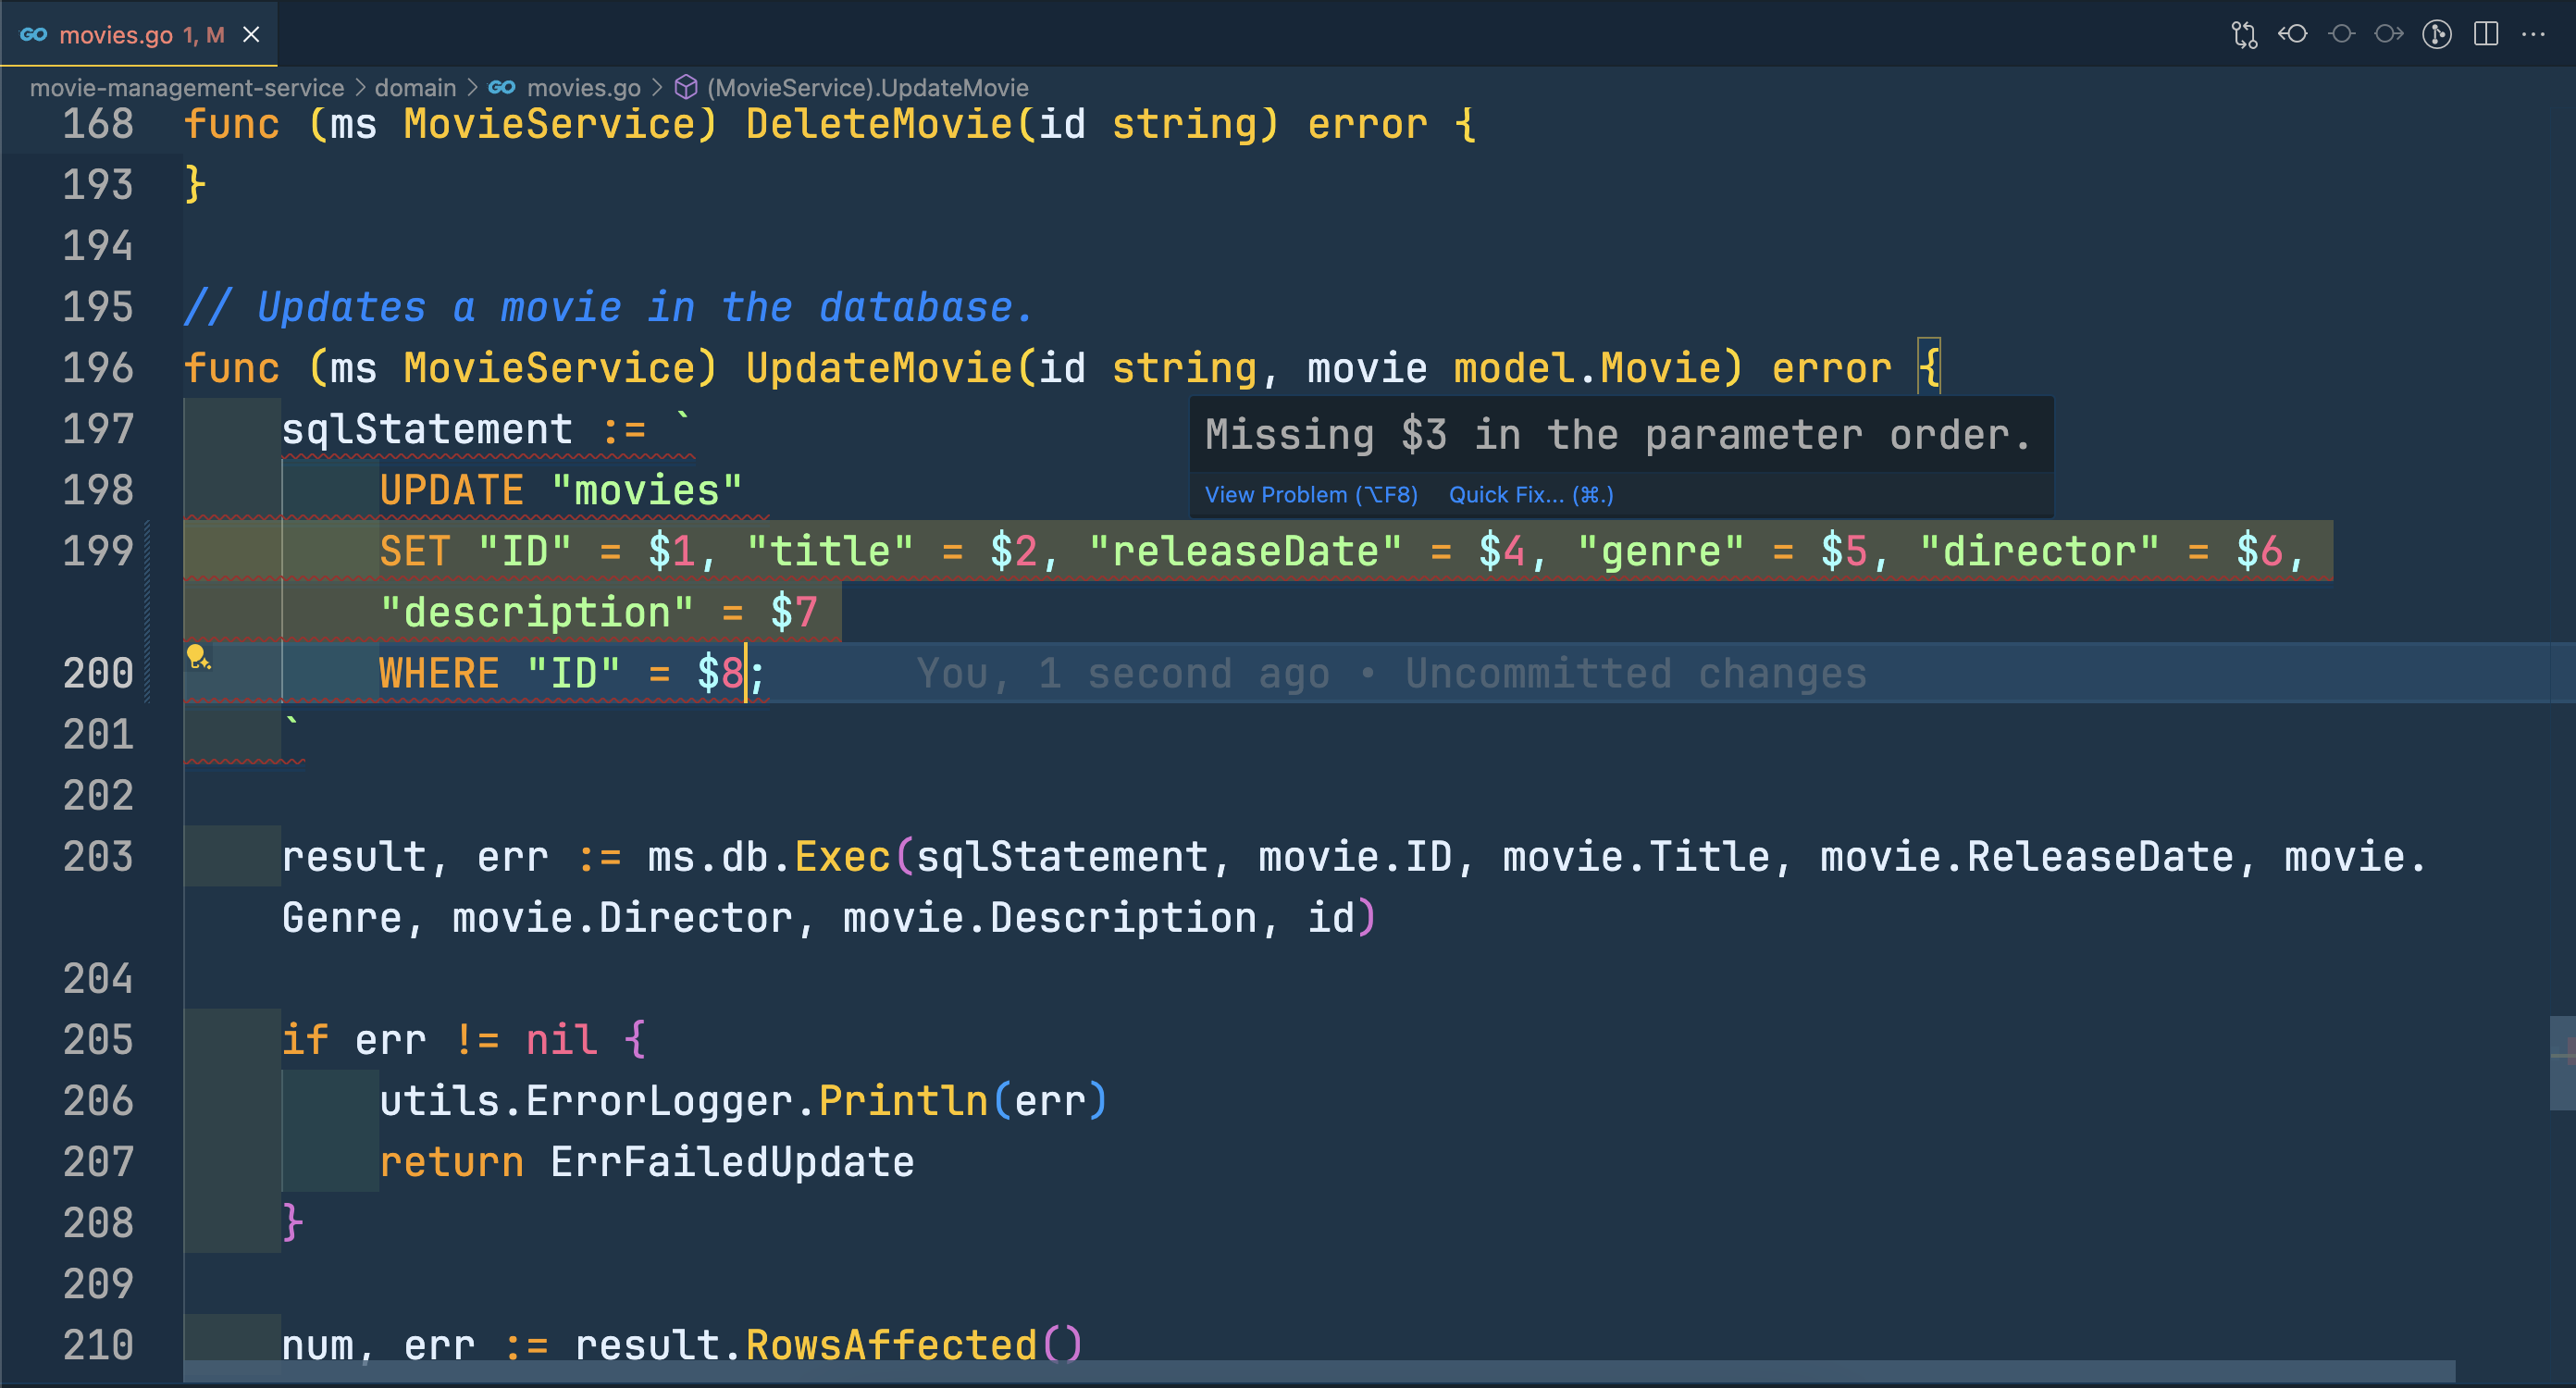Screen dimensions: 2576x1388
Task: Click the compare changes git icon
Action: (x=2244, y=35)
